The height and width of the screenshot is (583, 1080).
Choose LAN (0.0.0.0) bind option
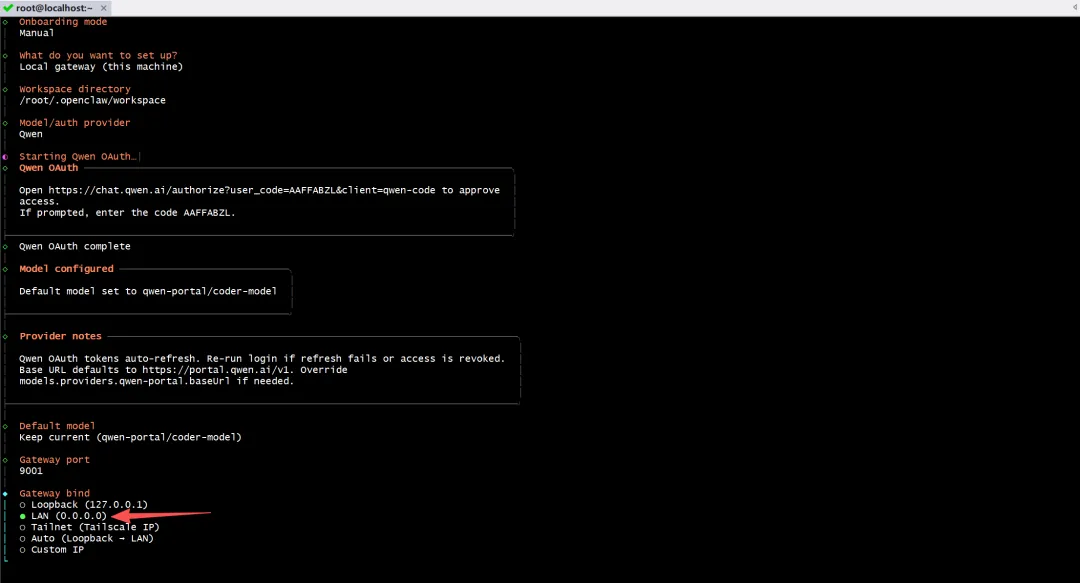(x=63, y=515)
